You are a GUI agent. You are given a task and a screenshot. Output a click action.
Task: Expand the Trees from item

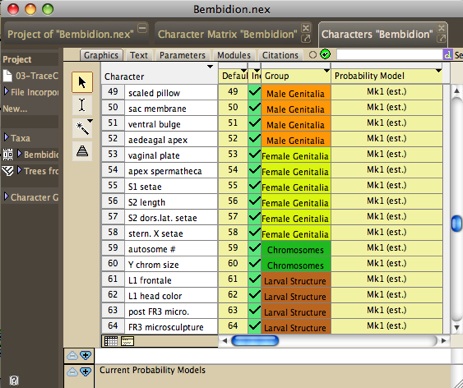coord(19,170)
